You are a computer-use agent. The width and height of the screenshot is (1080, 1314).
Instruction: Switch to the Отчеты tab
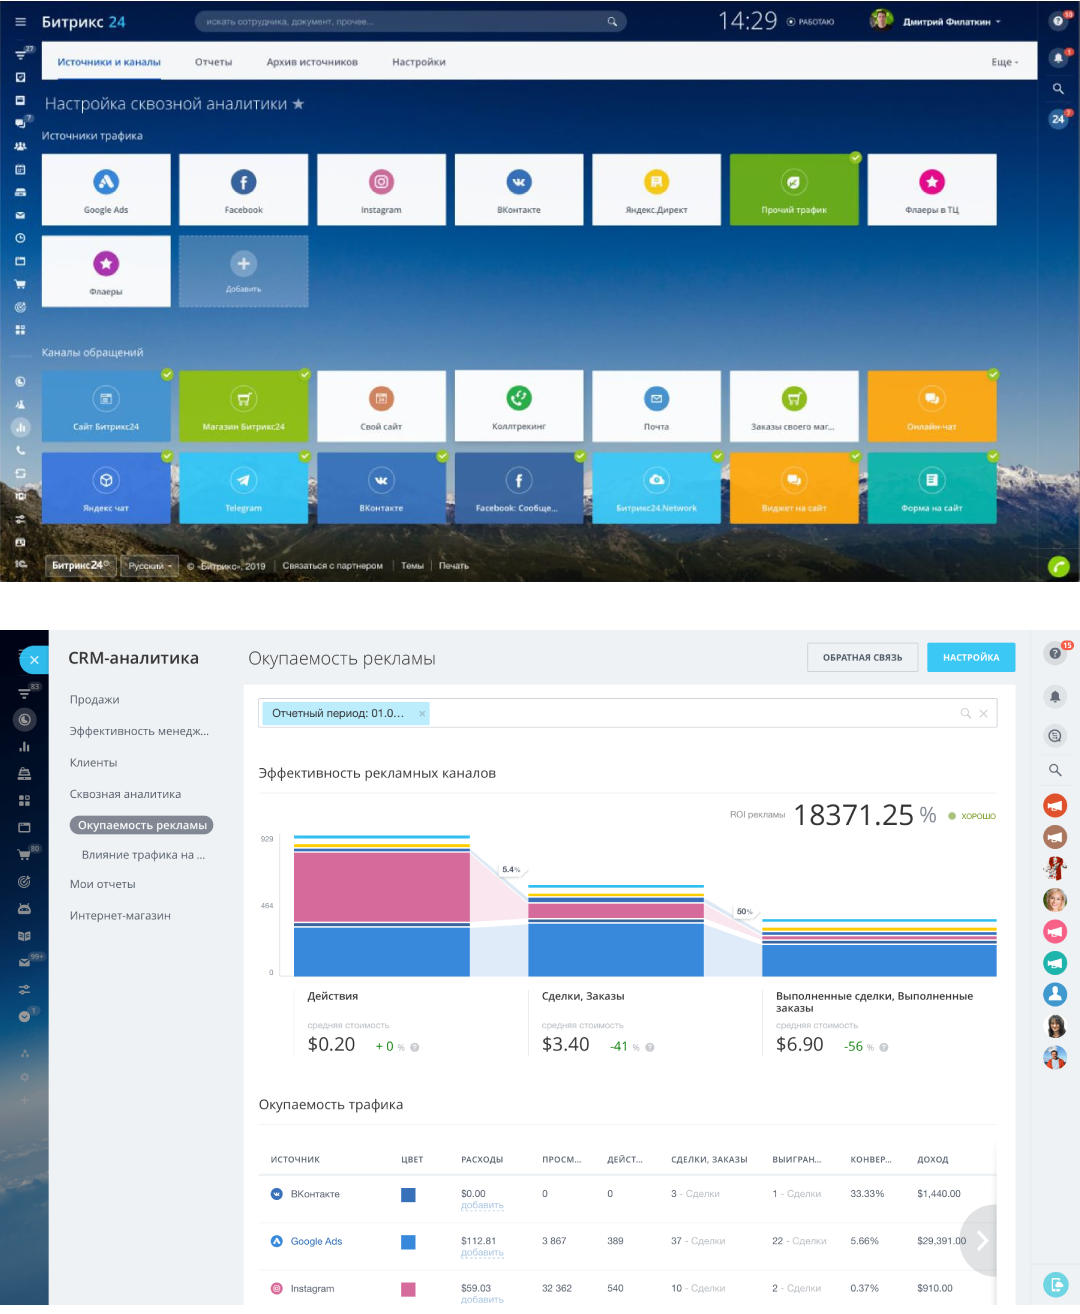click(x=213, y=62)
